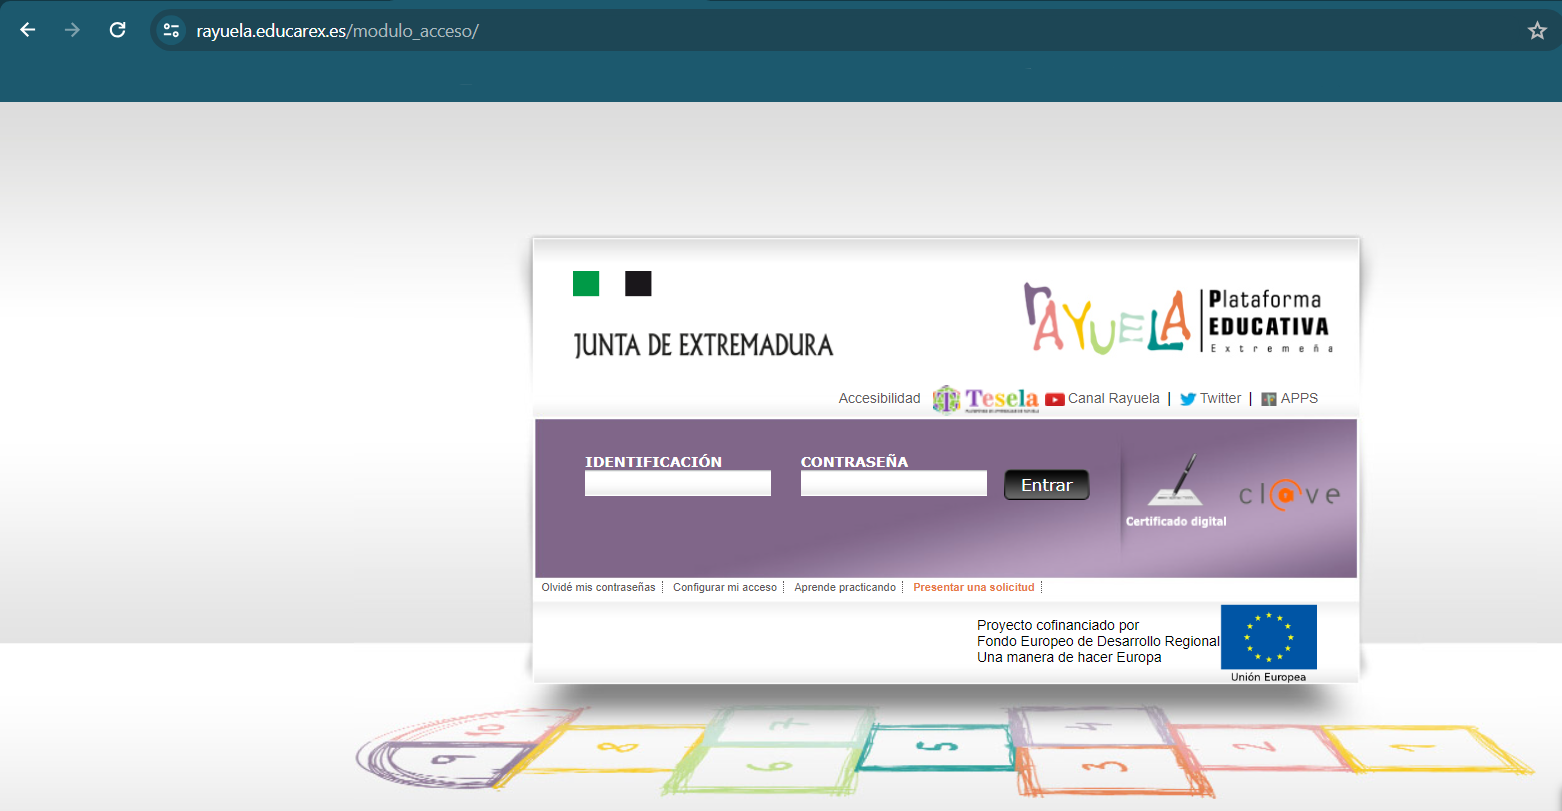Open Aprende practicando link
1562x811 pixels.
point(845,587)
